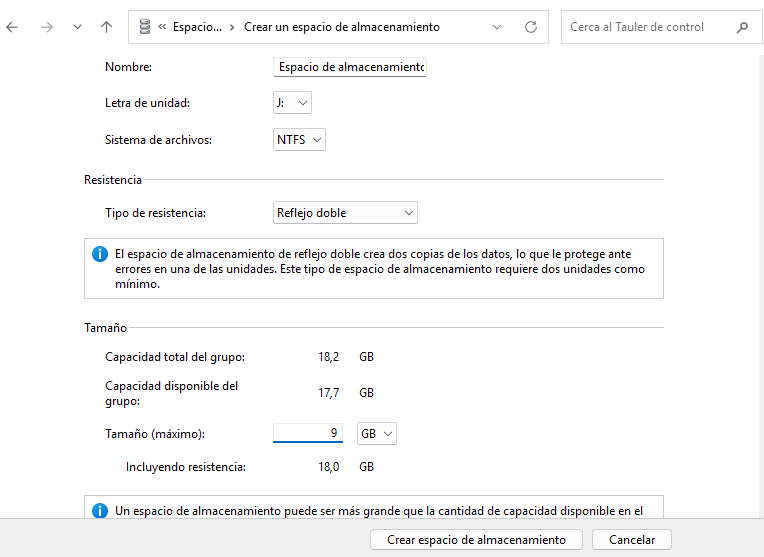Click the Back navigation arrow

click(13, 27)
